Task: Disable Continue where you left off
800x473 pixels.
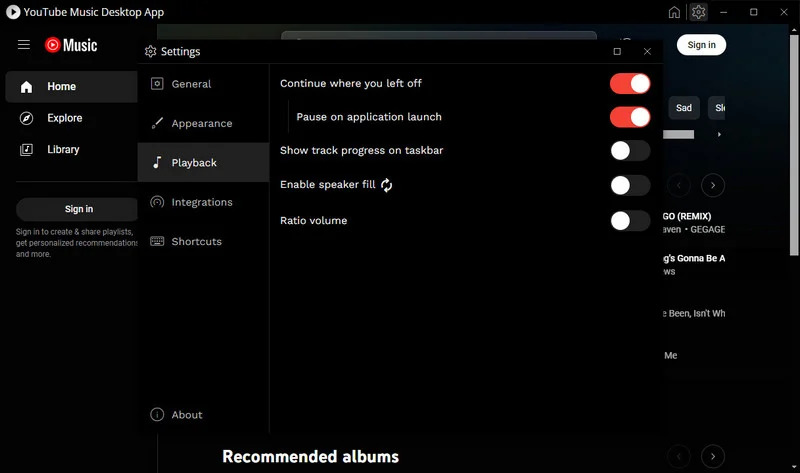Action: coord(630,84)
